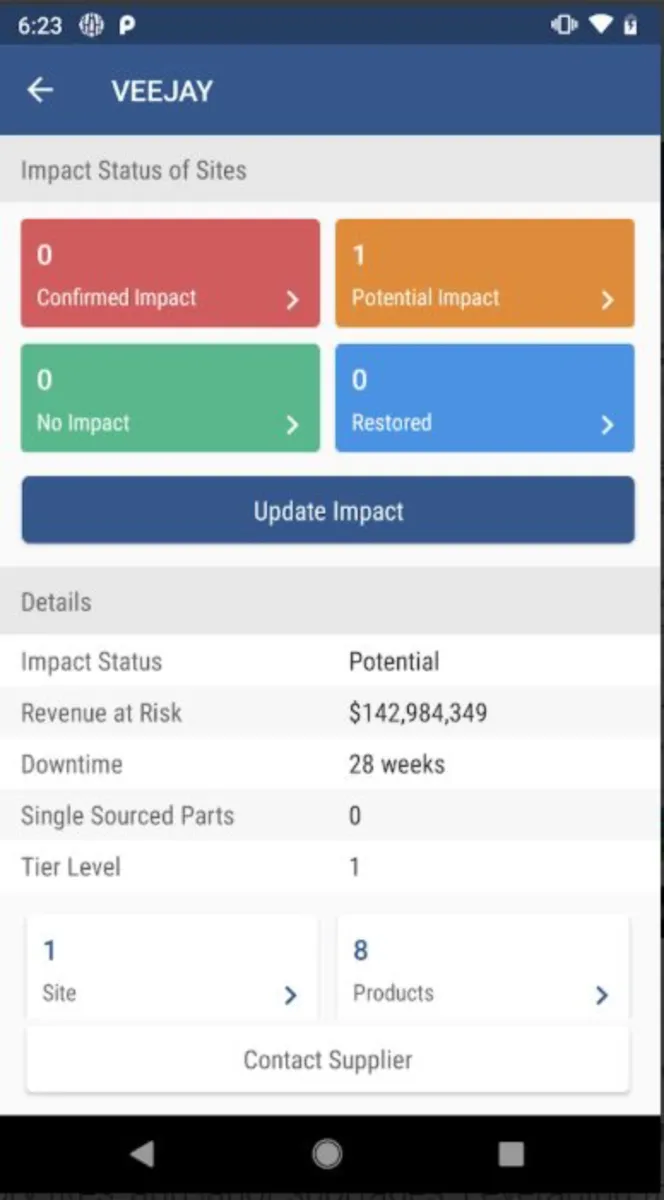Select the green No Impact tile

click(170, 398)
